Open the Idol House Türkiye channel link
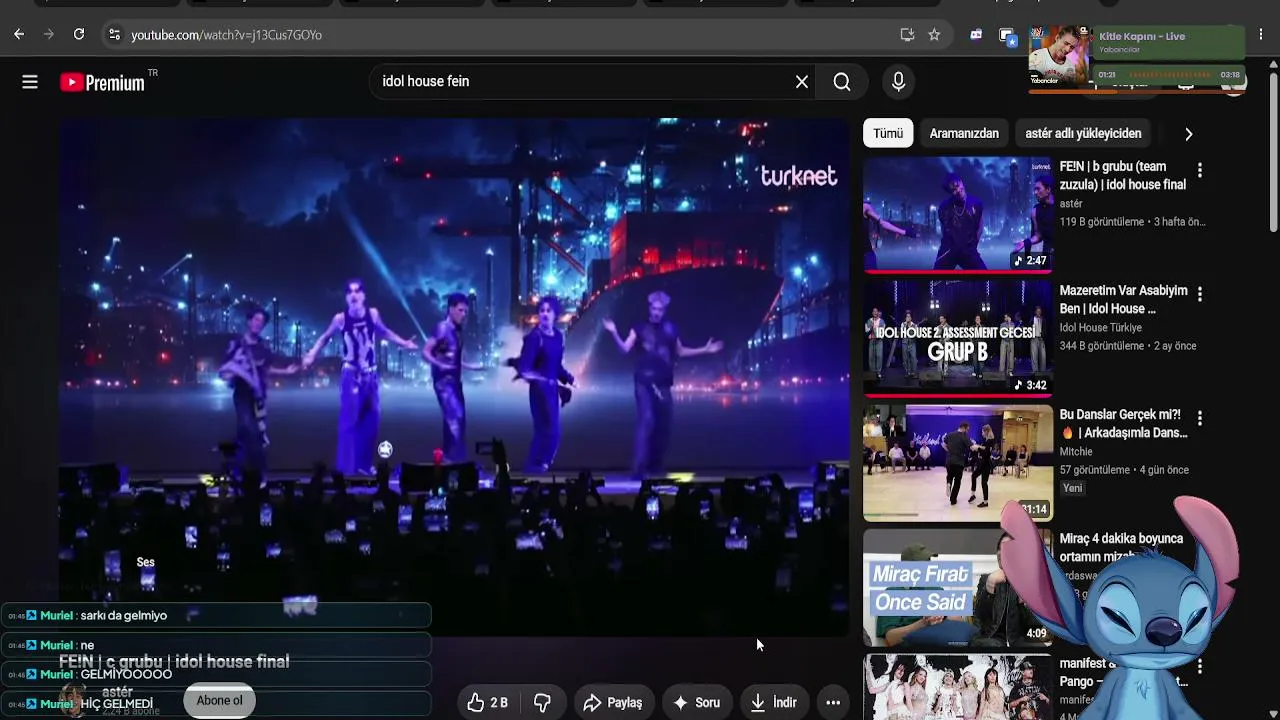This screenshot has height=720, width=1280. tap(1101, 328)
